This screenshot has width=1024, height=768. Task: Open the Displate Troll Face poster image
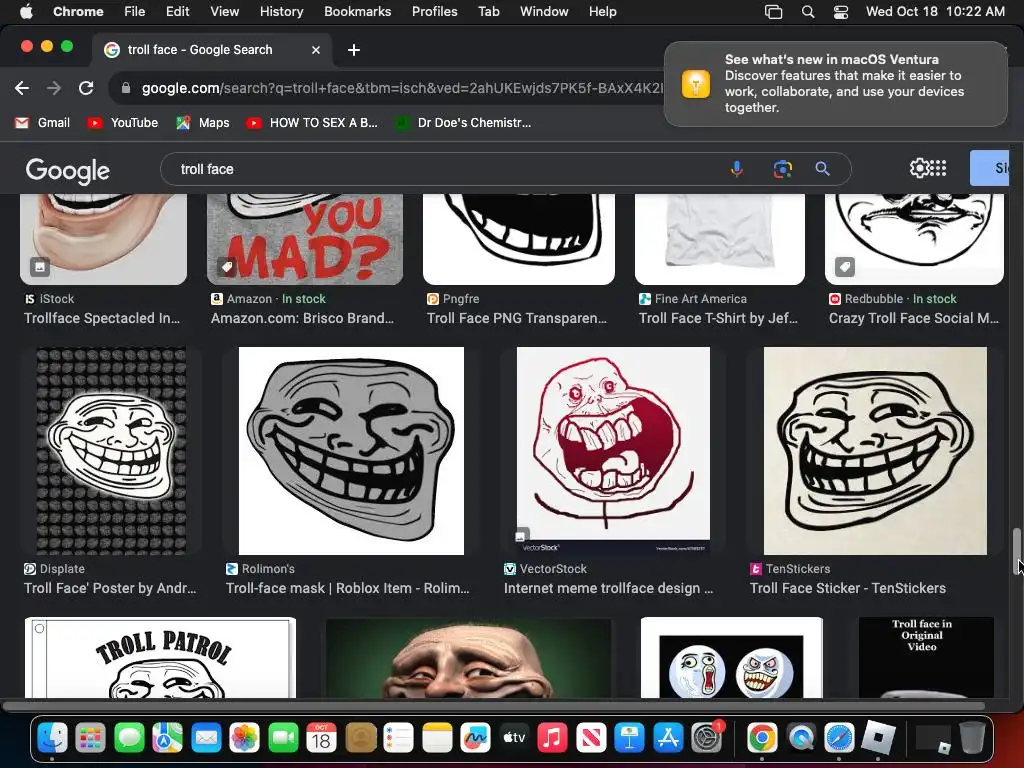[111, 451]
